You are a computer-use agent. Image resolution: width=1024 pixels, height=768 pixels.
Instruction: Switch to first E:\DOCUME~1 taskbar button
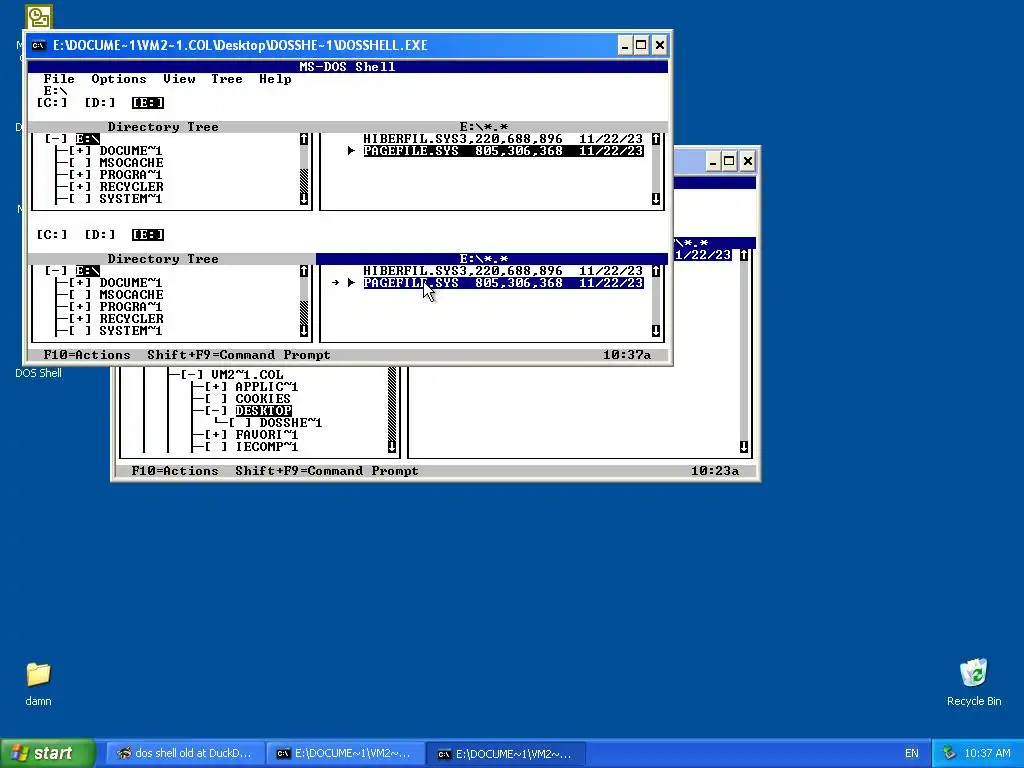pyautogui.click(x=345, y=754)
